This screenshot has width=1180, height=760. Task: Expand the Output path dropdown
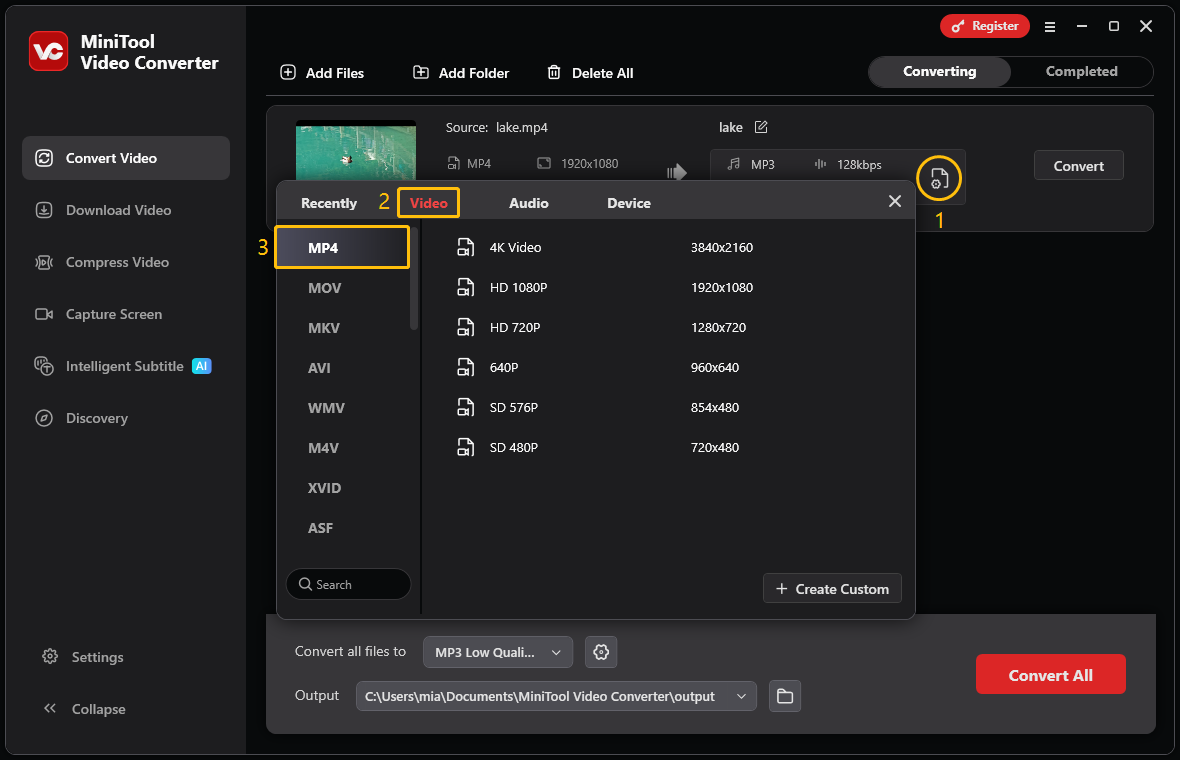click(x=740, y=696)
